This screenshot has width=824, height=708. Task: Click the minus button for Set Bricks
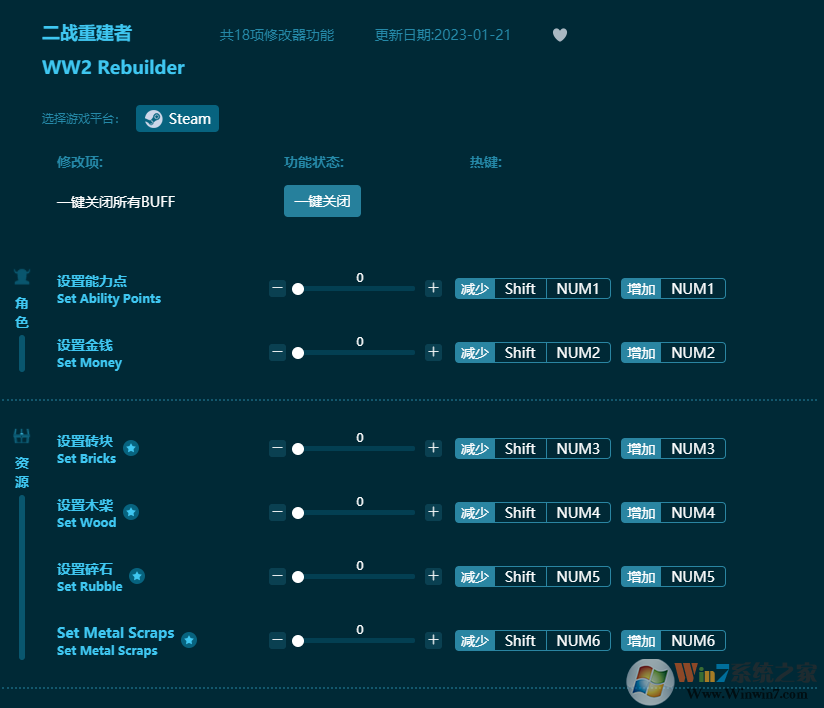point(277,448)
